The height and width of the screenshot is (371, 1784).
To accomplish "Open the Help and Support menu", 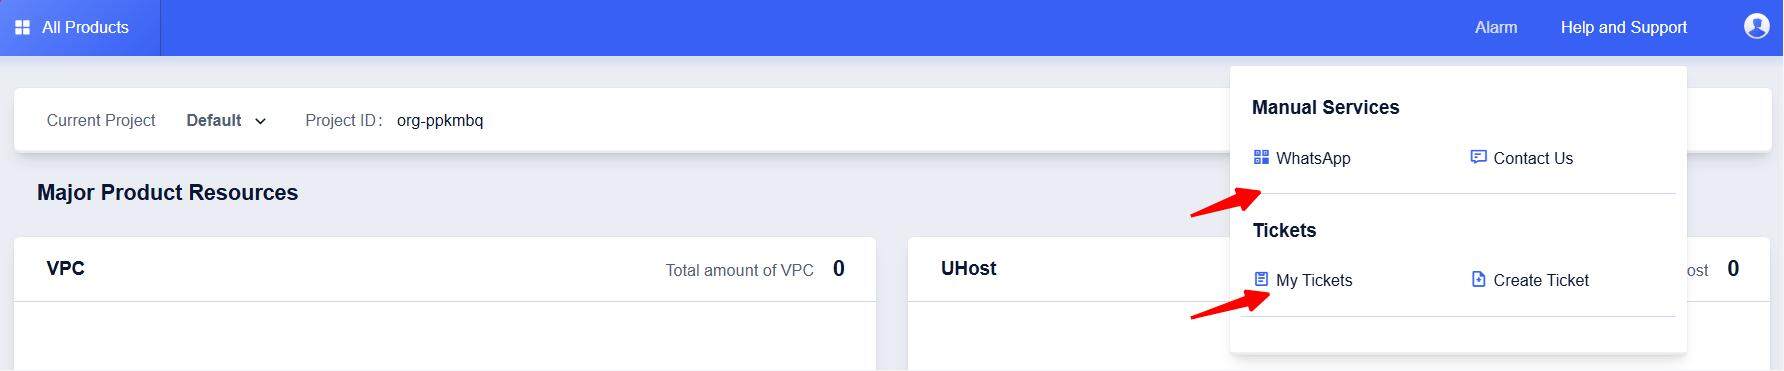I will tap(1623, 27).
